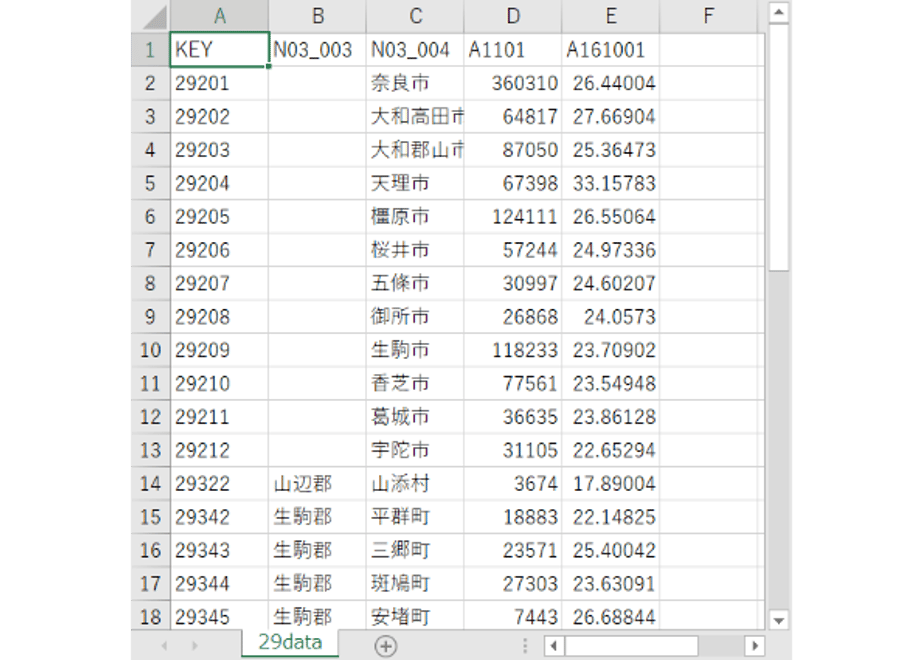Click the add new sheet plus icon
The width and height of the screenshot is (924, 660).
(385, 646)
